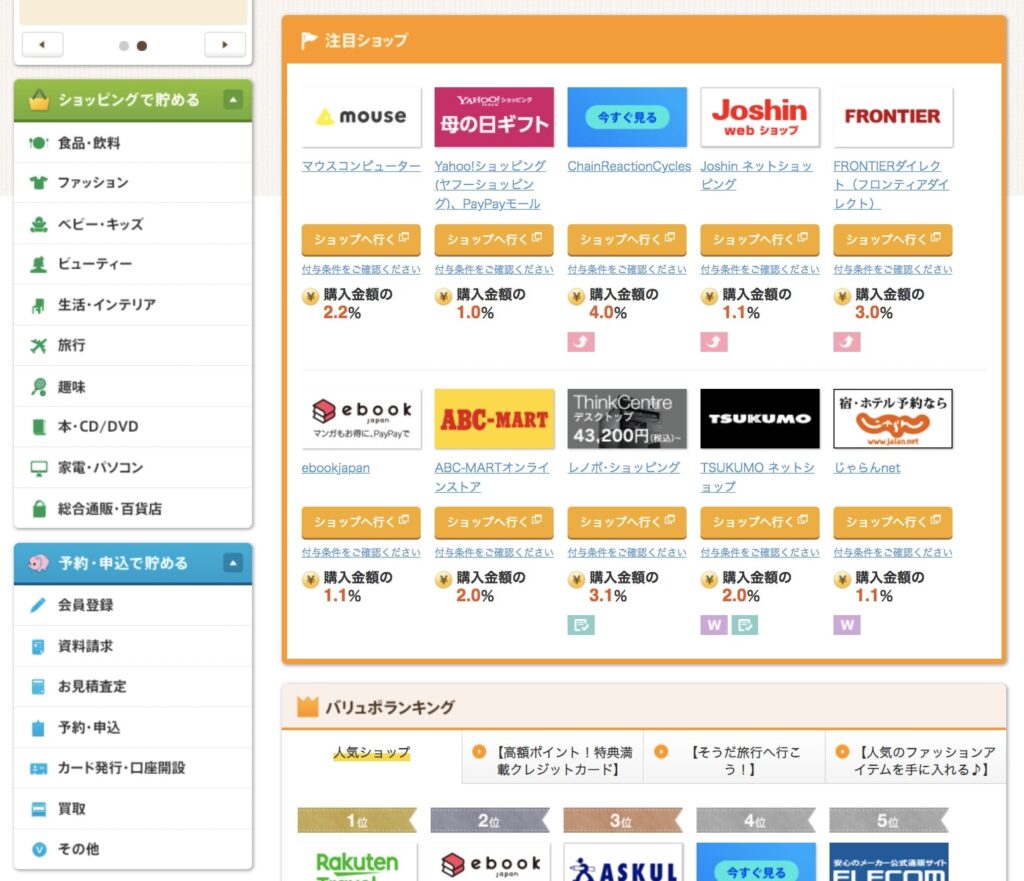This screenshot has width=1024, height=881.
Task: Click the next slide arrow in carousel
Action: pyautogui.click(x=225, y=44)
